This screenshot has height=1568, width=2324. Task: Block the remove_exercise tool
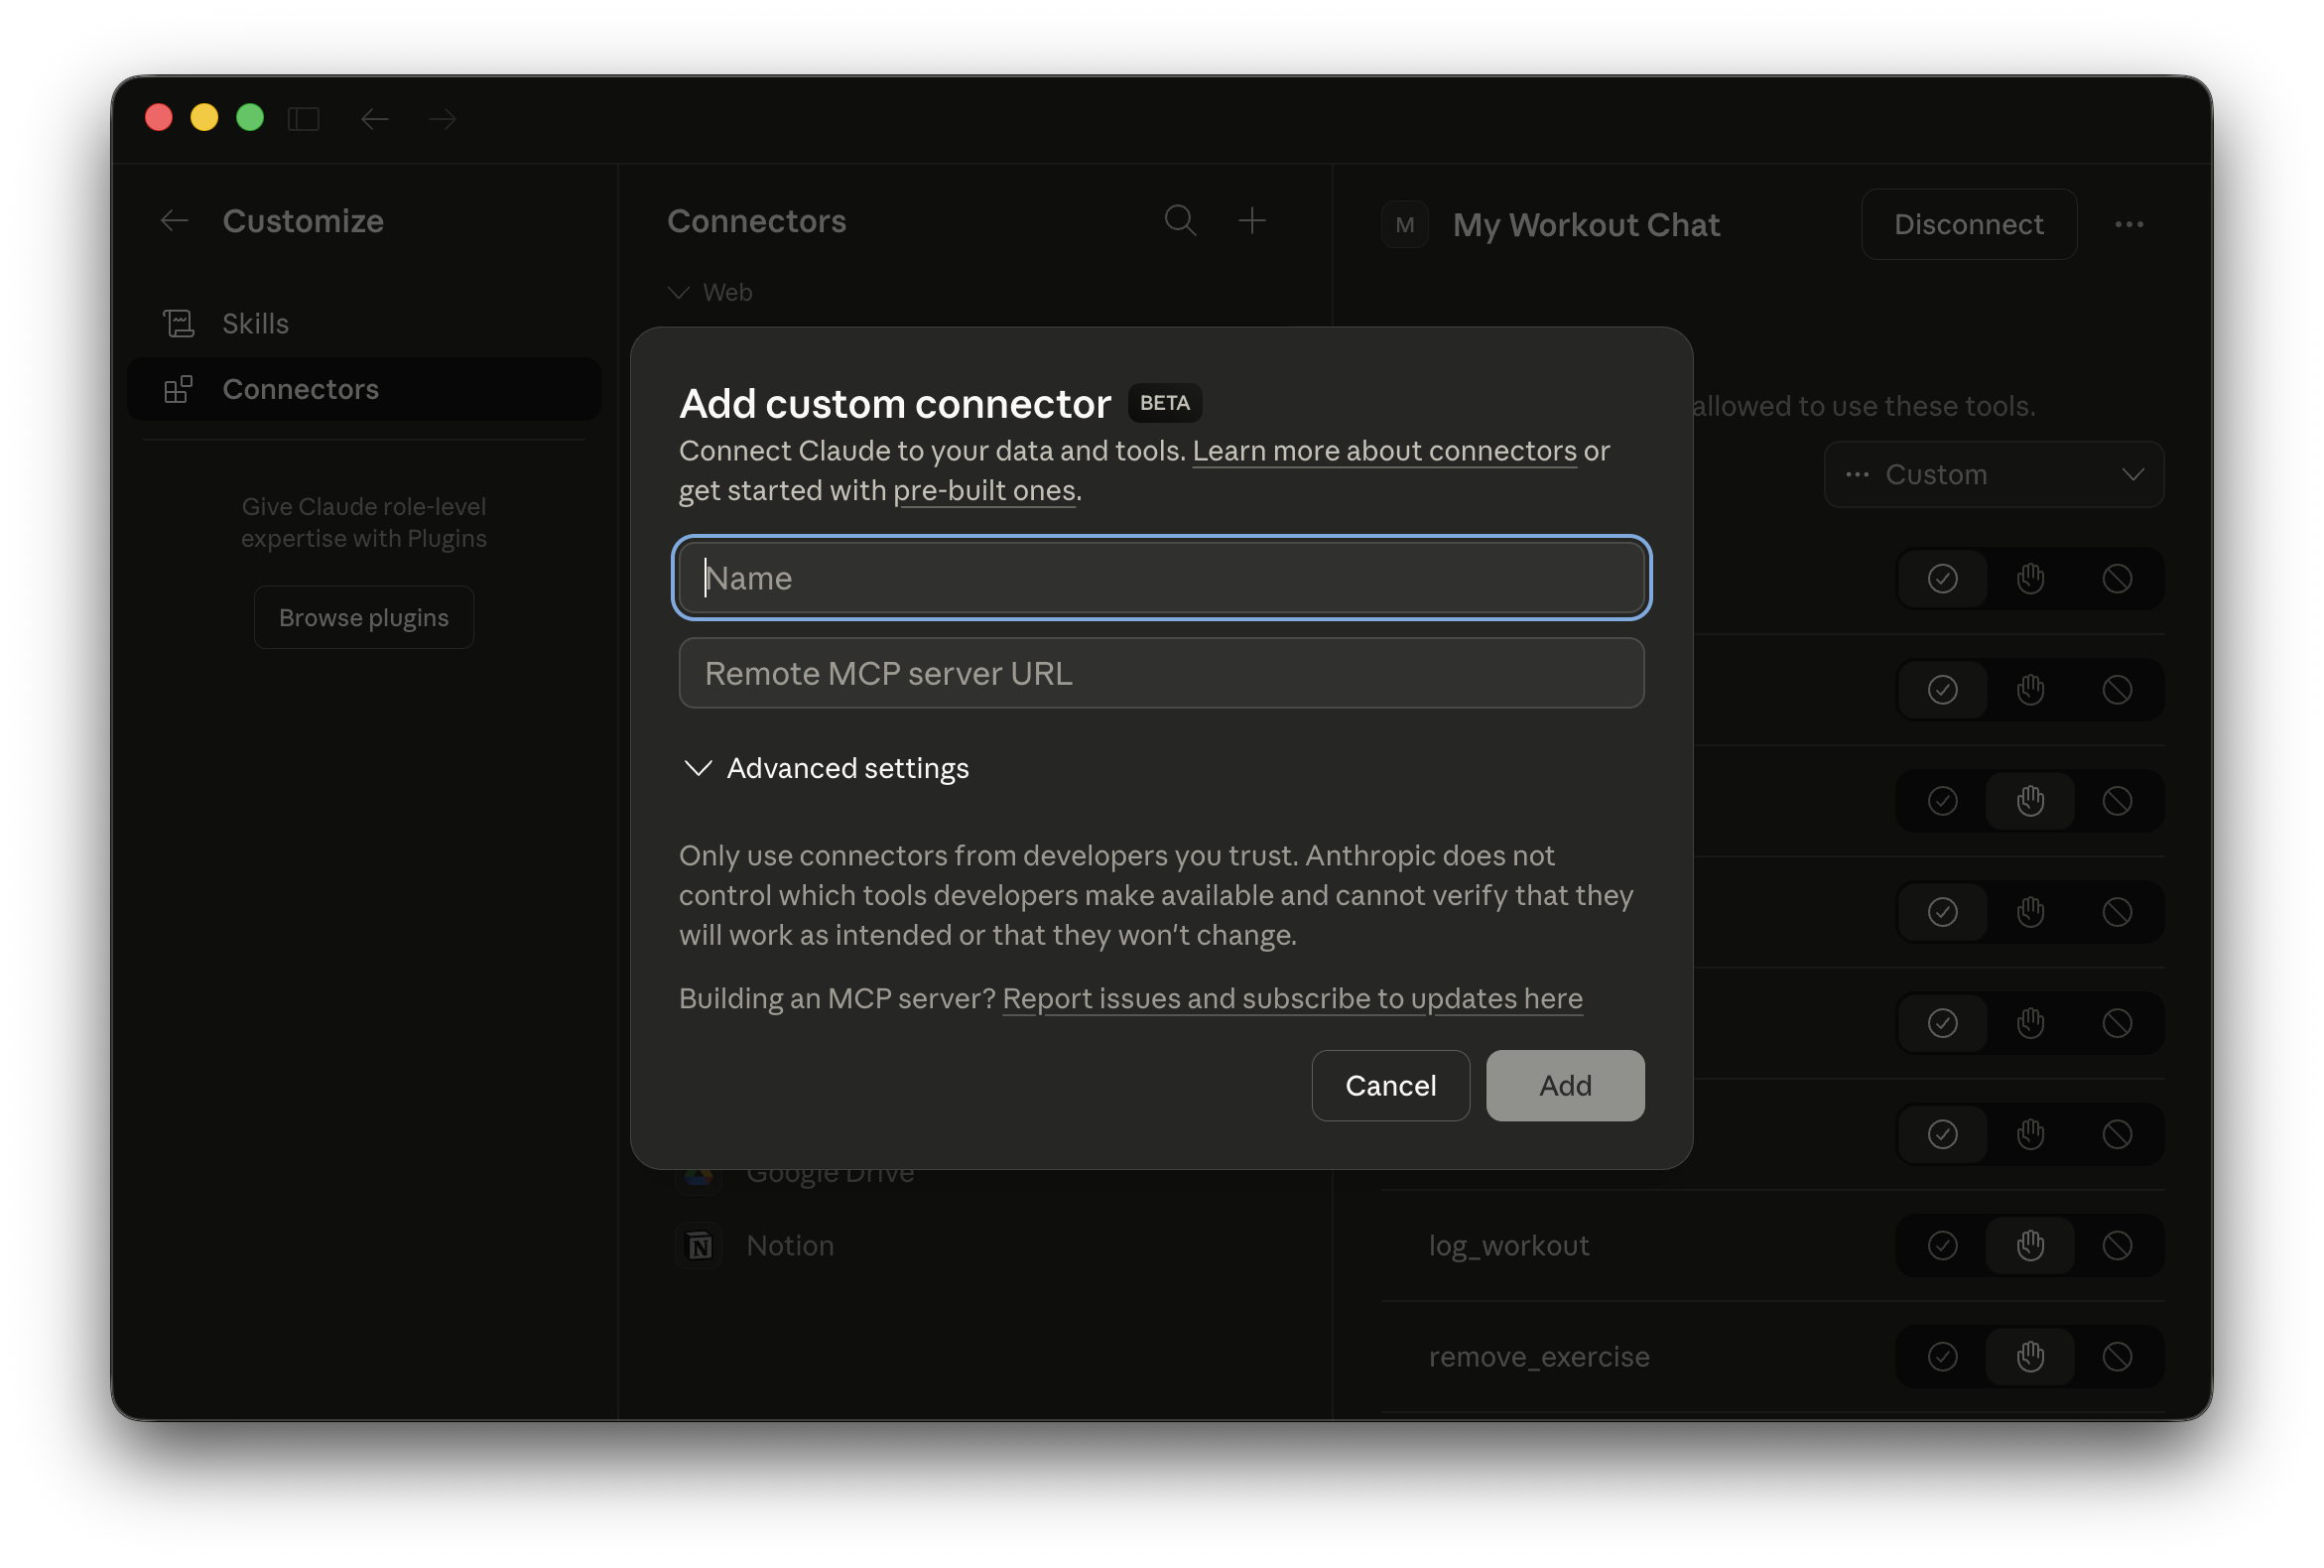2117,1357
